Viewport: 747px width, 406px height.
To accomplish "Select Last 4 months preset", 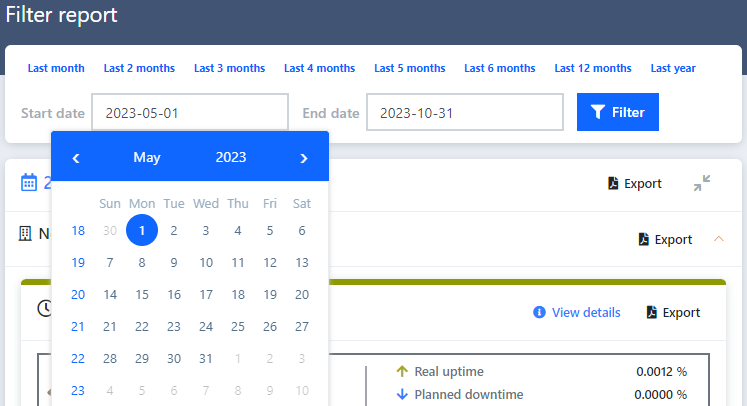I will [x=320, y=68].
